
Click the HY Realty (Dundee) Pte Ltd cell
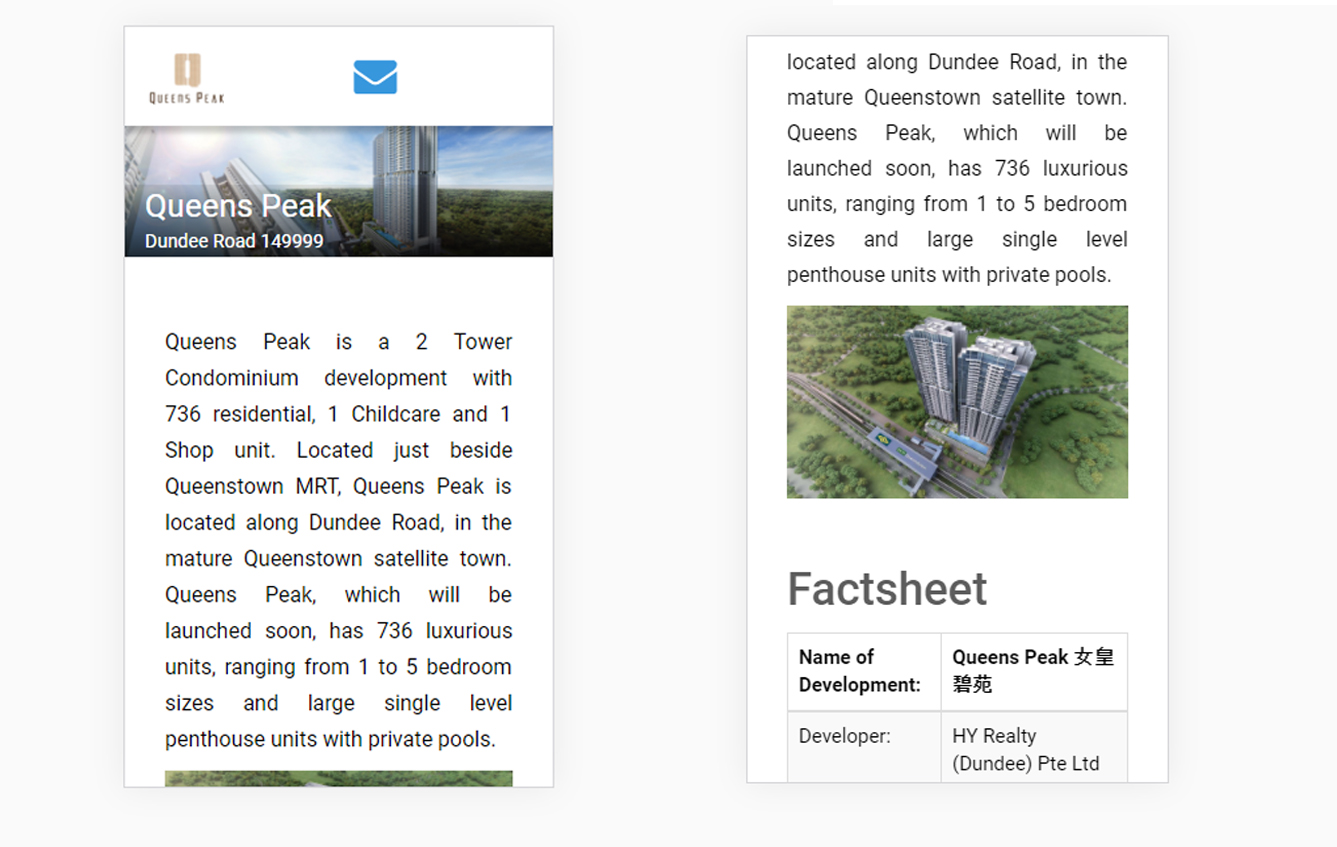pyautogui.click(x=1034, y=747)
